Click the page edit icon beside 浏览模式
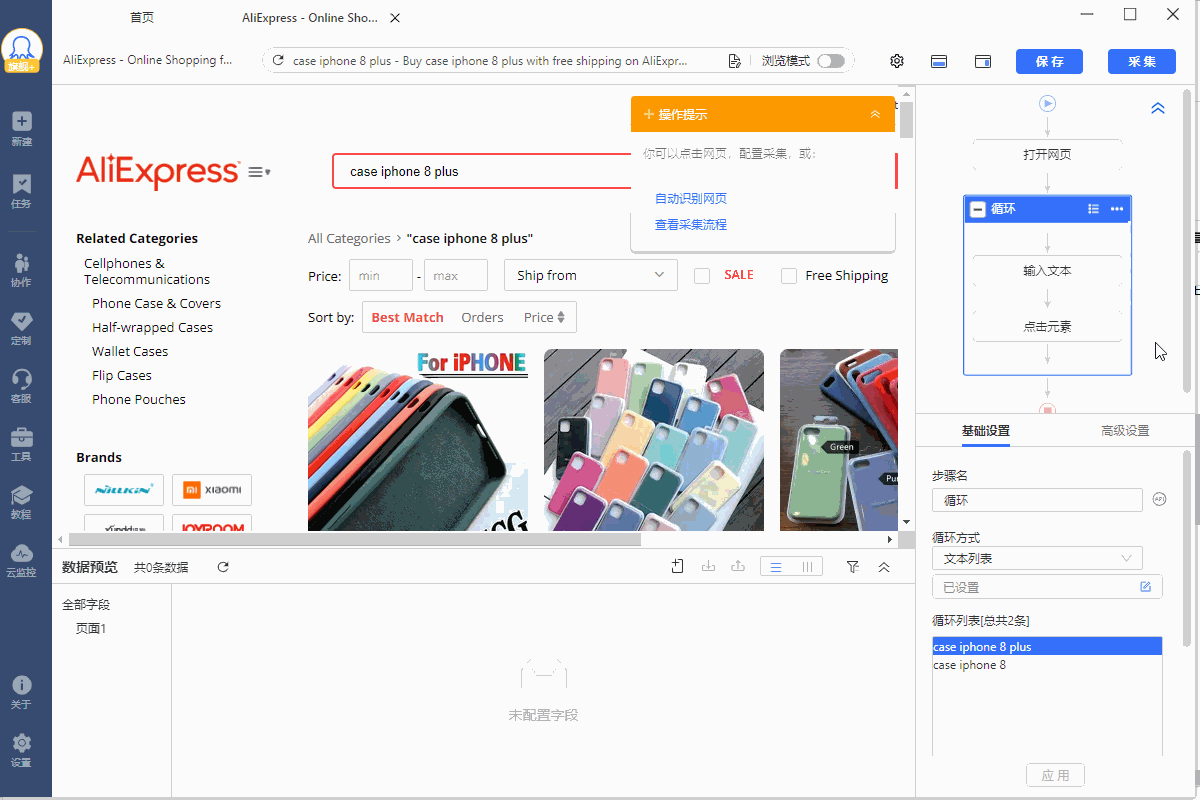1200x800 pixels. (735, 61)
